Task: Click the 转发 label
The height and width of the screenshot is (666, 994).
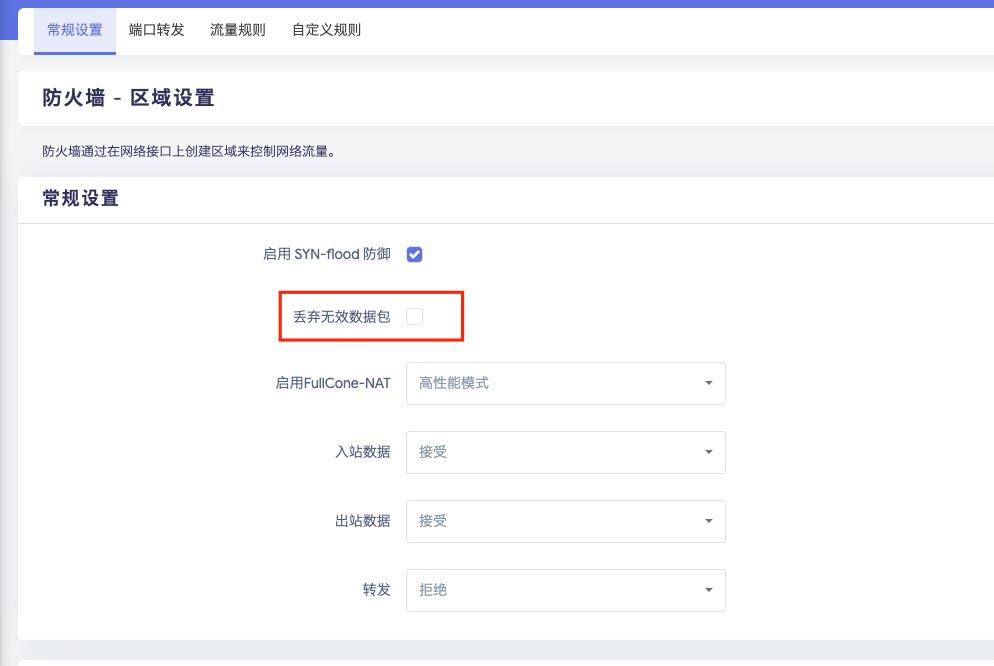Action: tap(377, 591)
